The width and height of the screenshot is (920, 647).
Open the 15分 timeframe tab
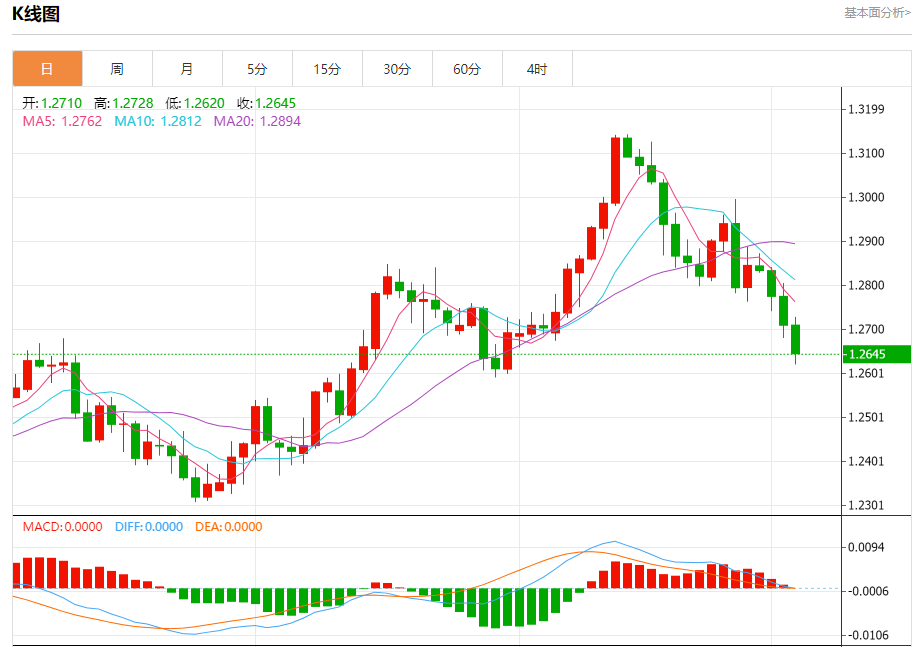[327, 69]
